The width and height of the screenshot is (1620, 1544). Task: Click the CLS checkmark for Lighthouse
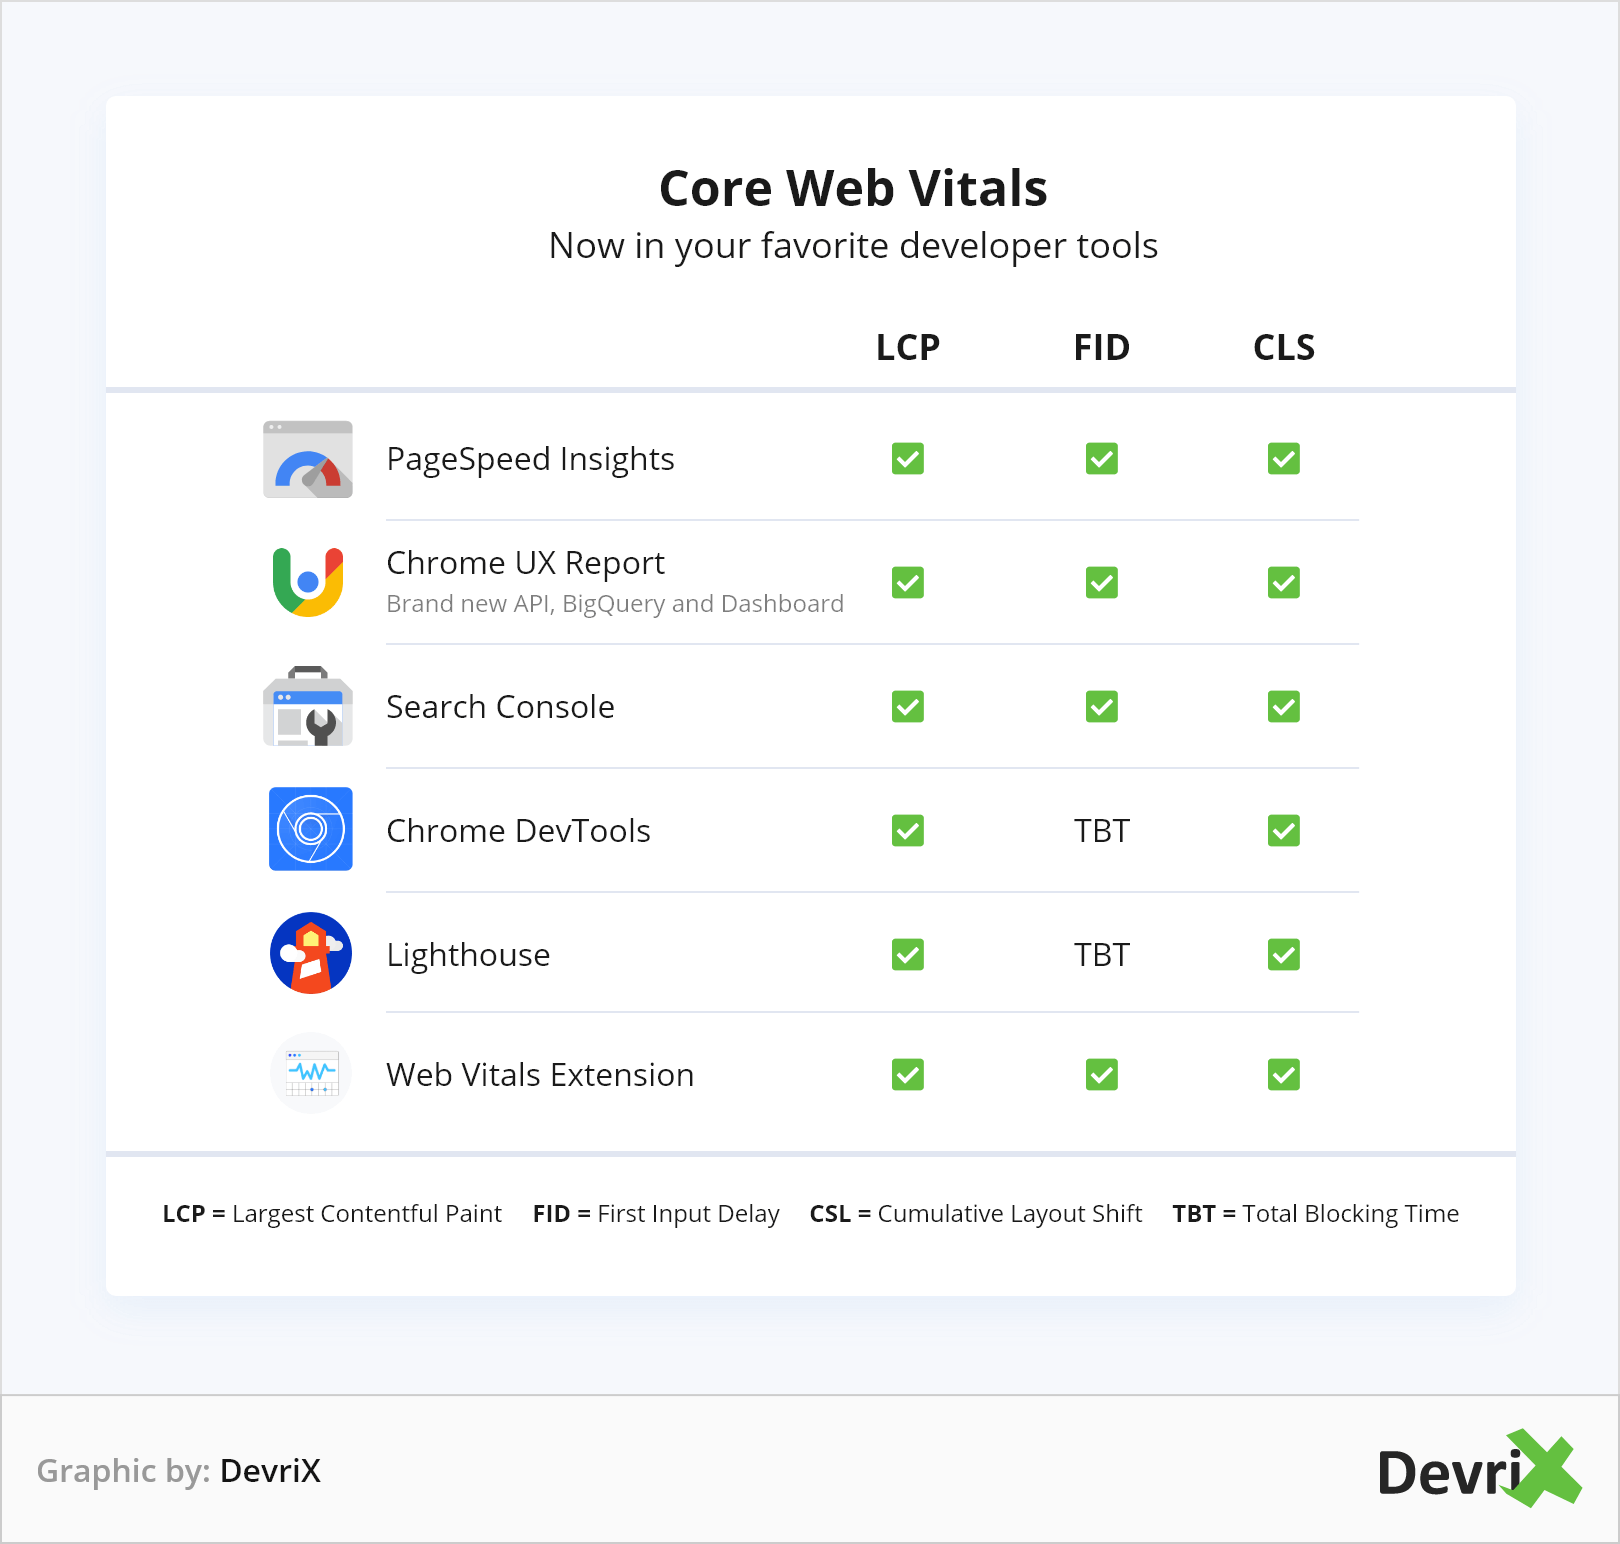coord(1284,955)
